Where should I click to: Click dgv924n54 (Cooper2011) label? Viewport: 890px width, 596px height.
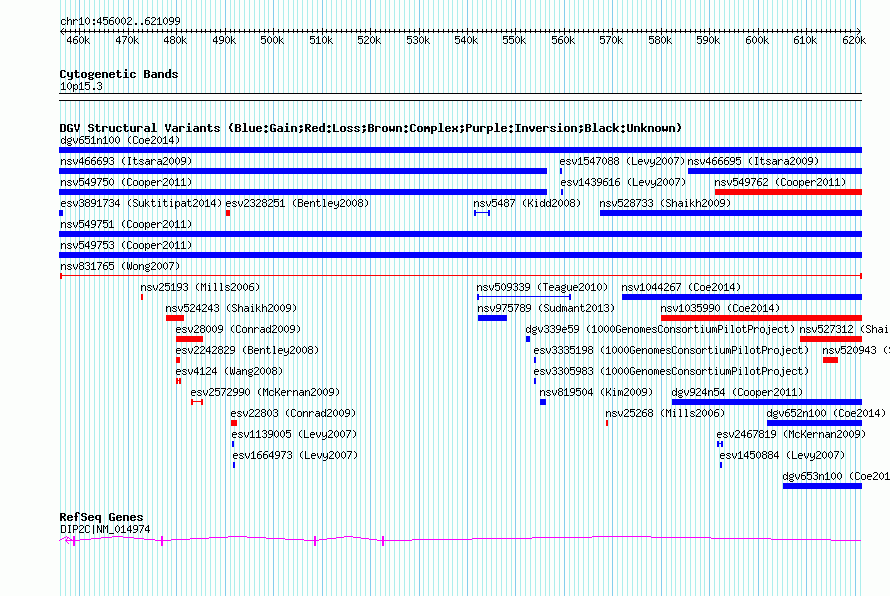click(737, 392)
